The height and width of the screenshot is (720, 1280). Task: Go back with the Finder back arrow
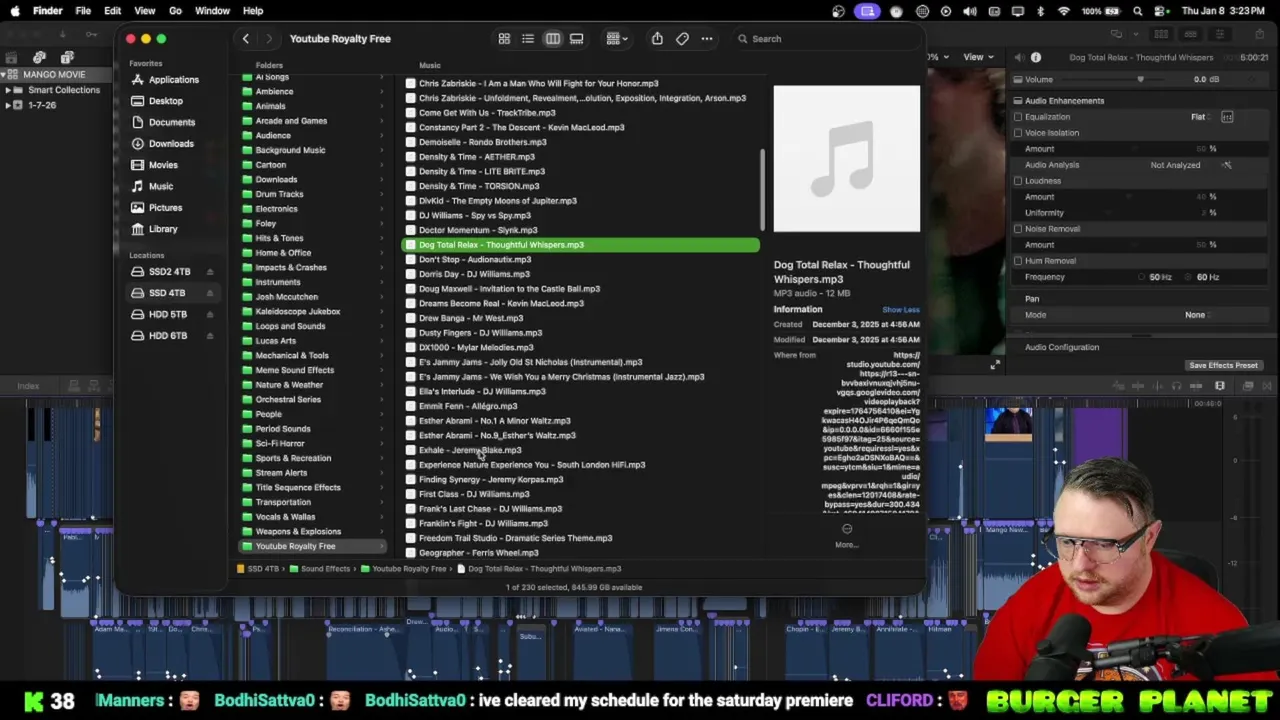(245, 39)
